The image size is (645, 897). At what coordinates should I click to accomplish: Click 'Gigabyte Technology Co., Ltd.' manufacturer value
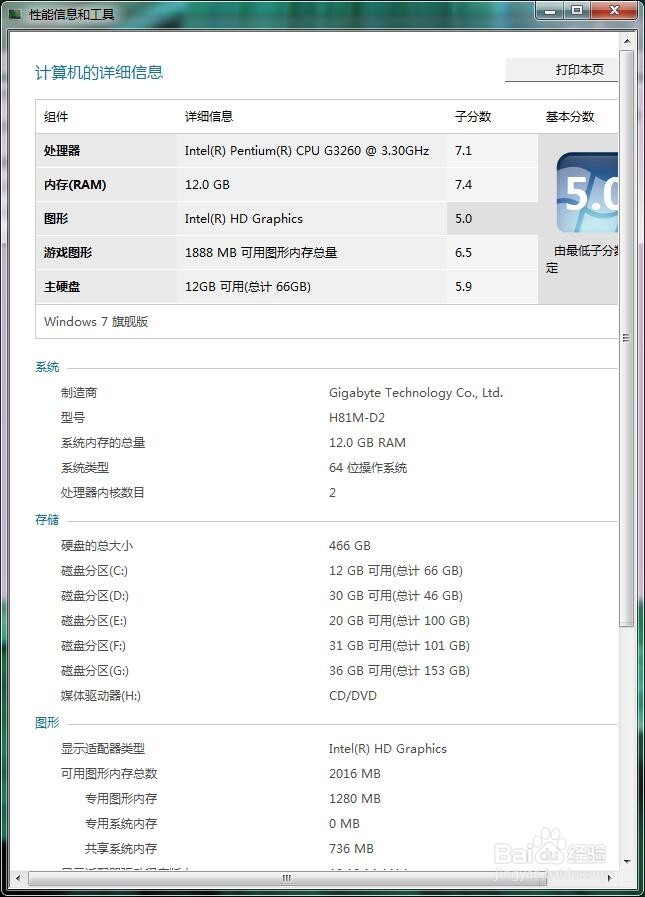[416, 393]
